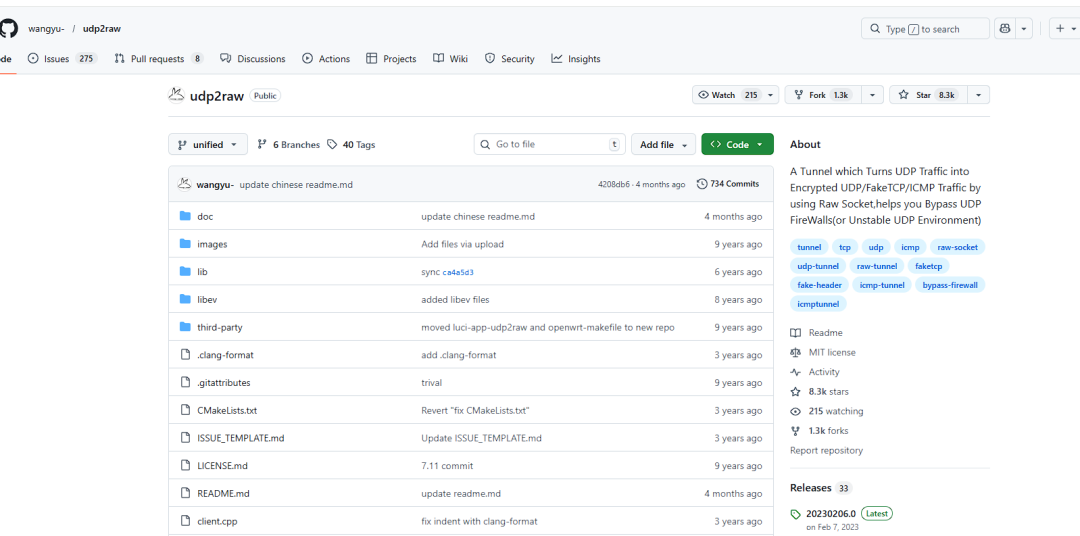
Task: Open the third-party folder
Action: tap(220, 327)
